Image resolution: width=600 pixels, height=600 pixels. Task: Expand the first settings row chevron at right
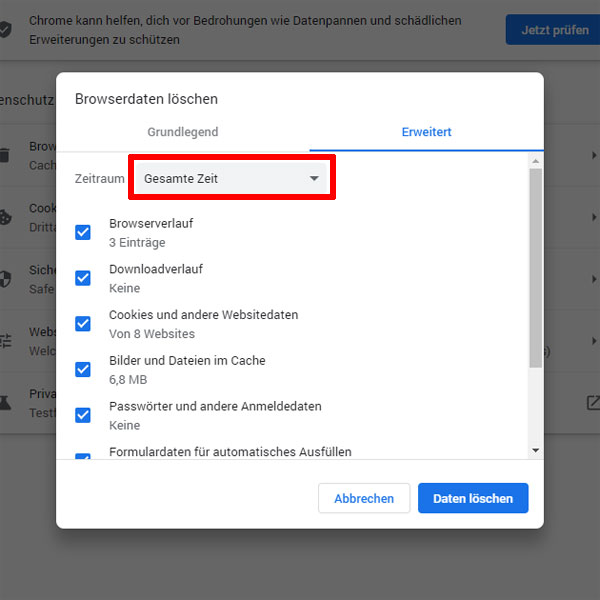tap(593, 155)
